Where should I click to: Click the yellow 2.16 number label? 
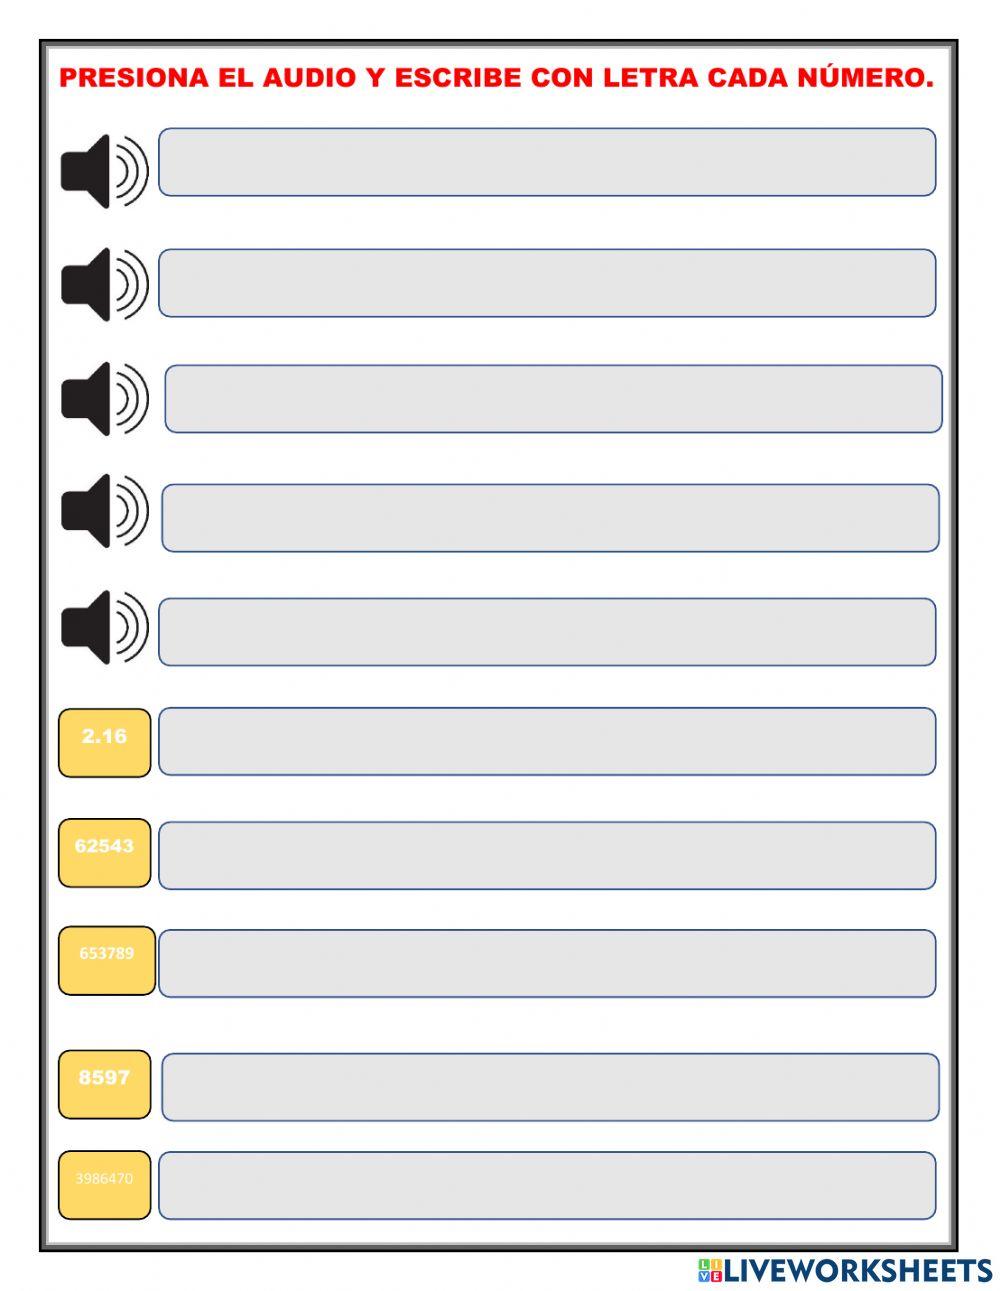coord(104,743)
